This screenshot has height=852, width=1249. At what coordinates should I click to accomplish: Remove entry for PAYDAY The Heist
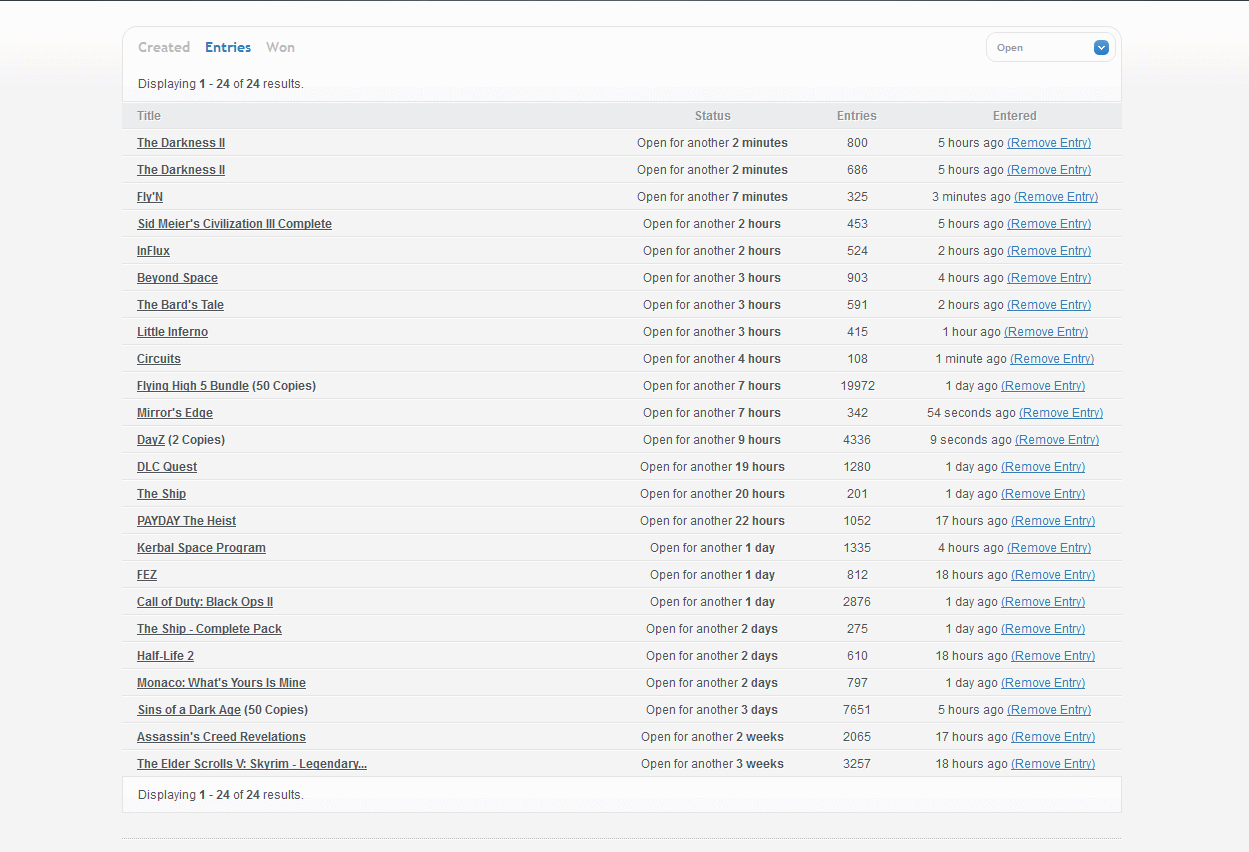1053,521
